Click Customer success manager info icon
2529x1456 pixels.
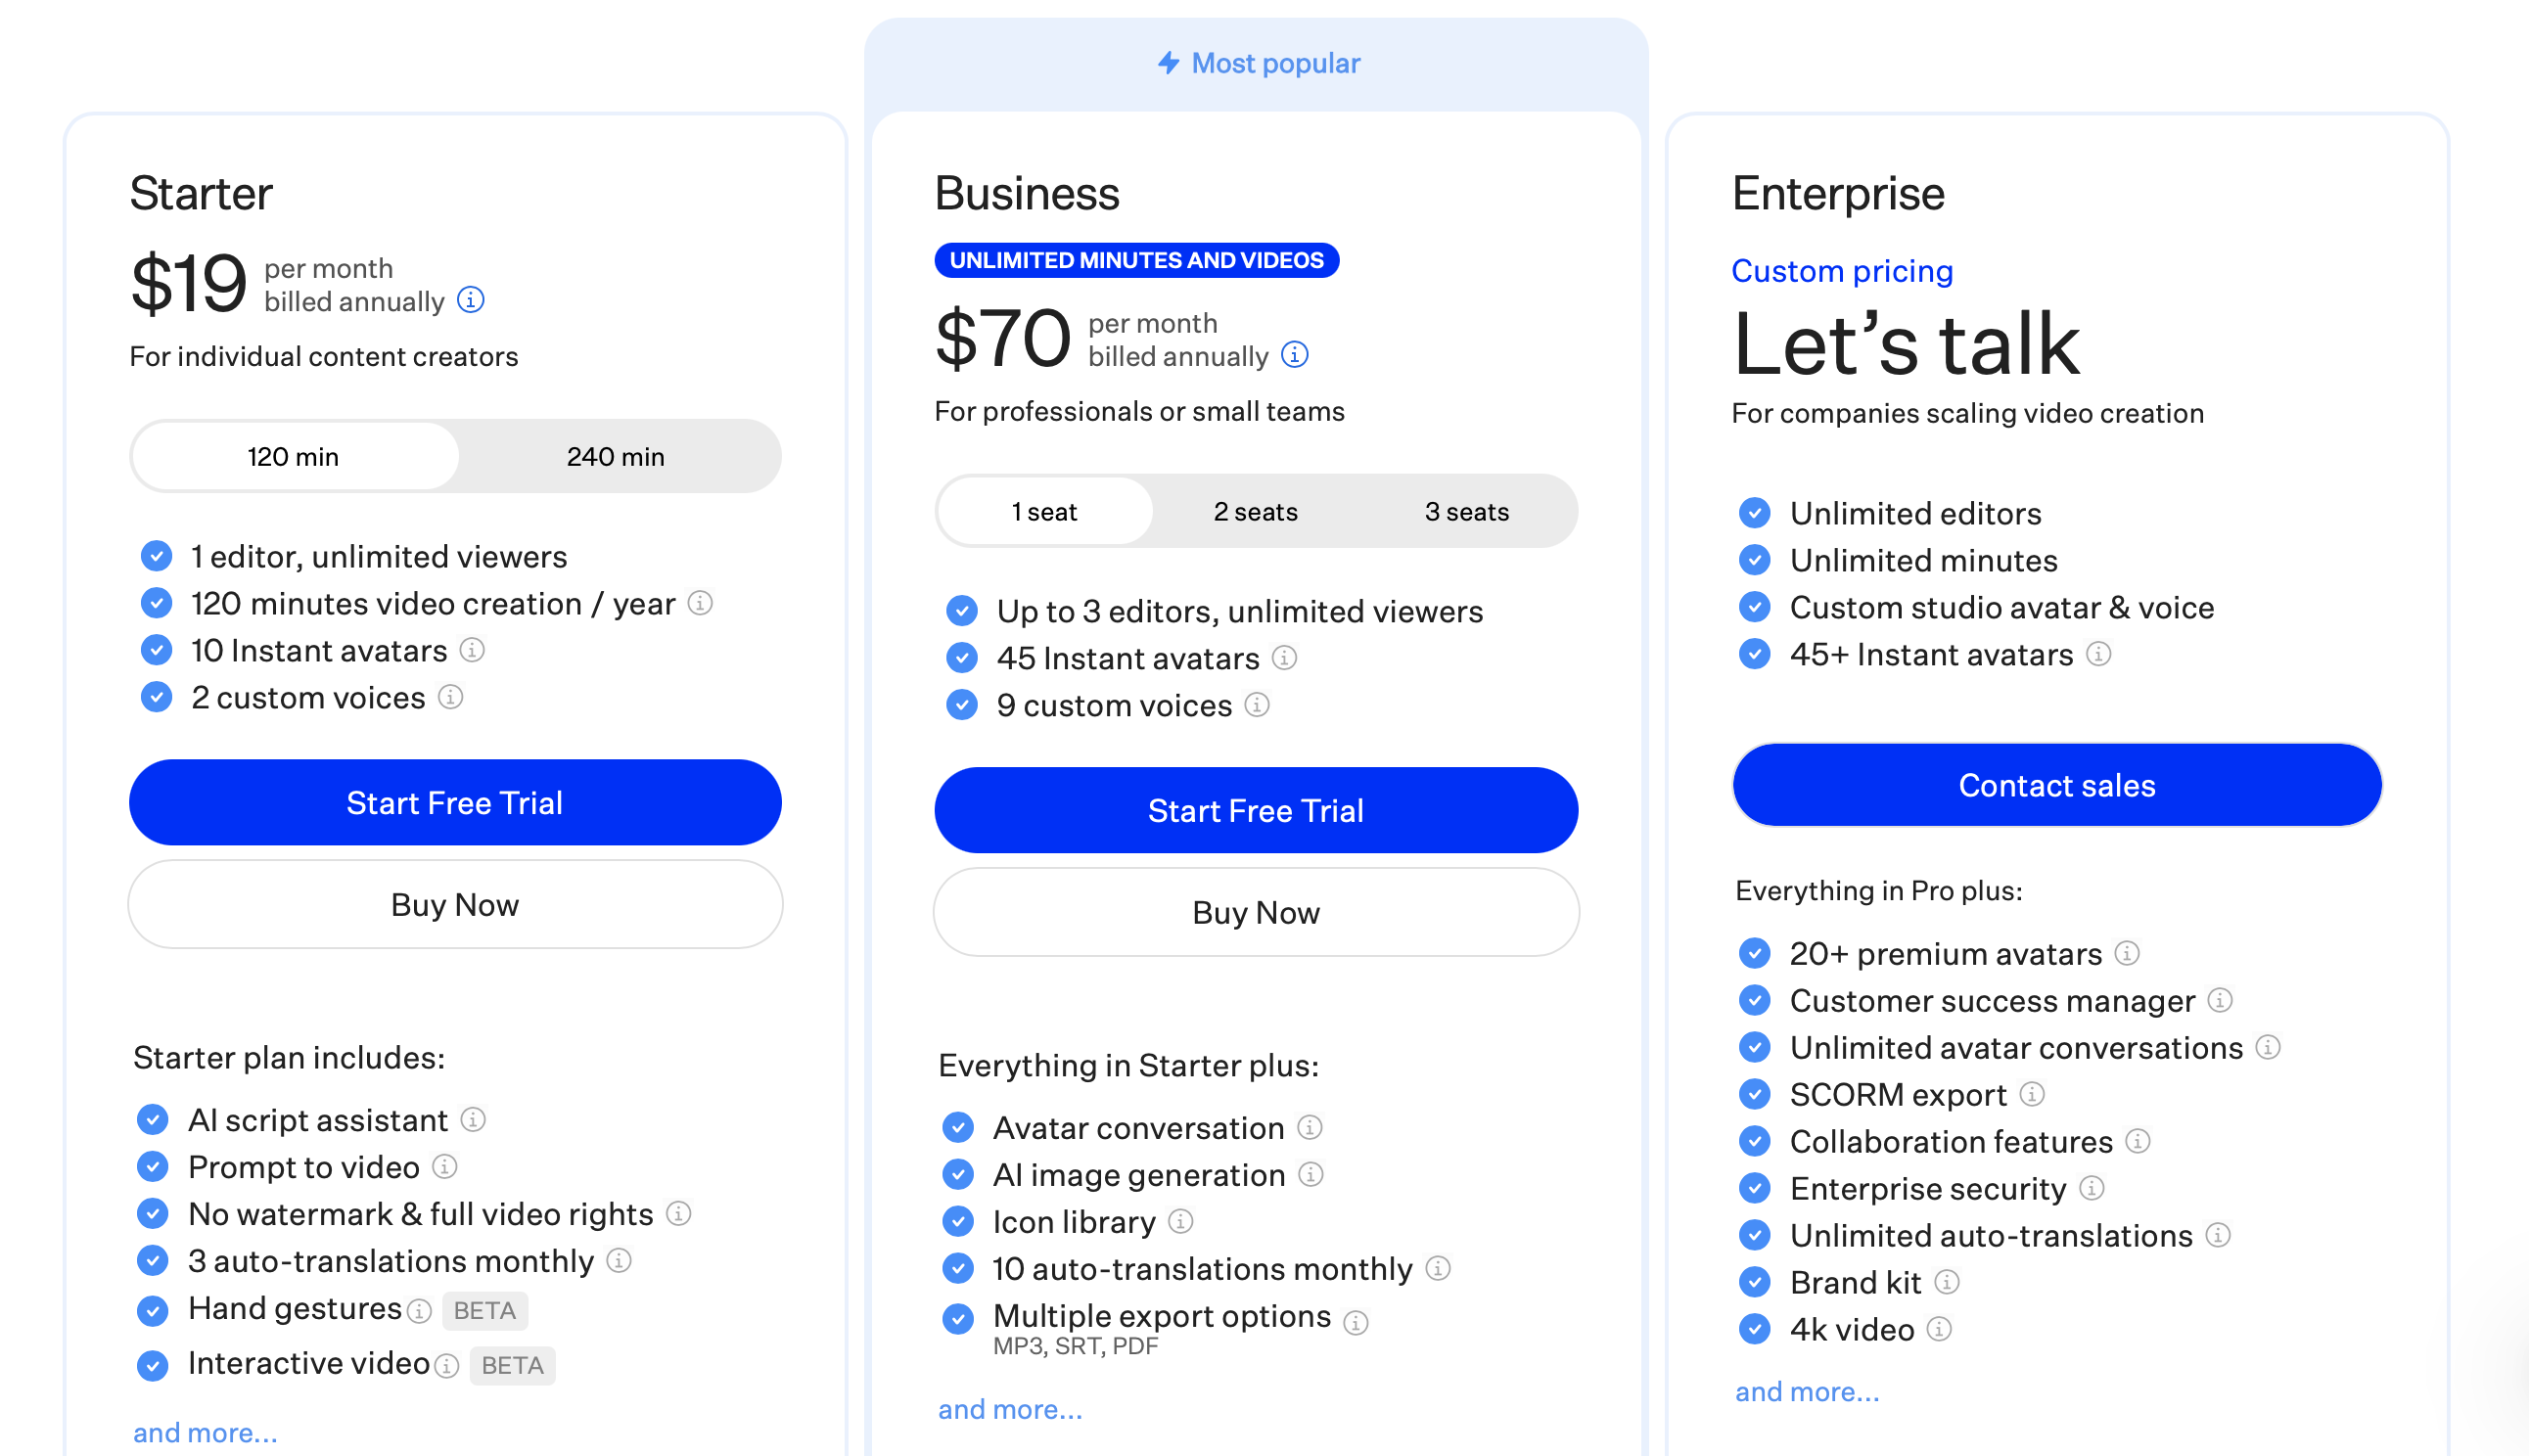[2220, 1001]
